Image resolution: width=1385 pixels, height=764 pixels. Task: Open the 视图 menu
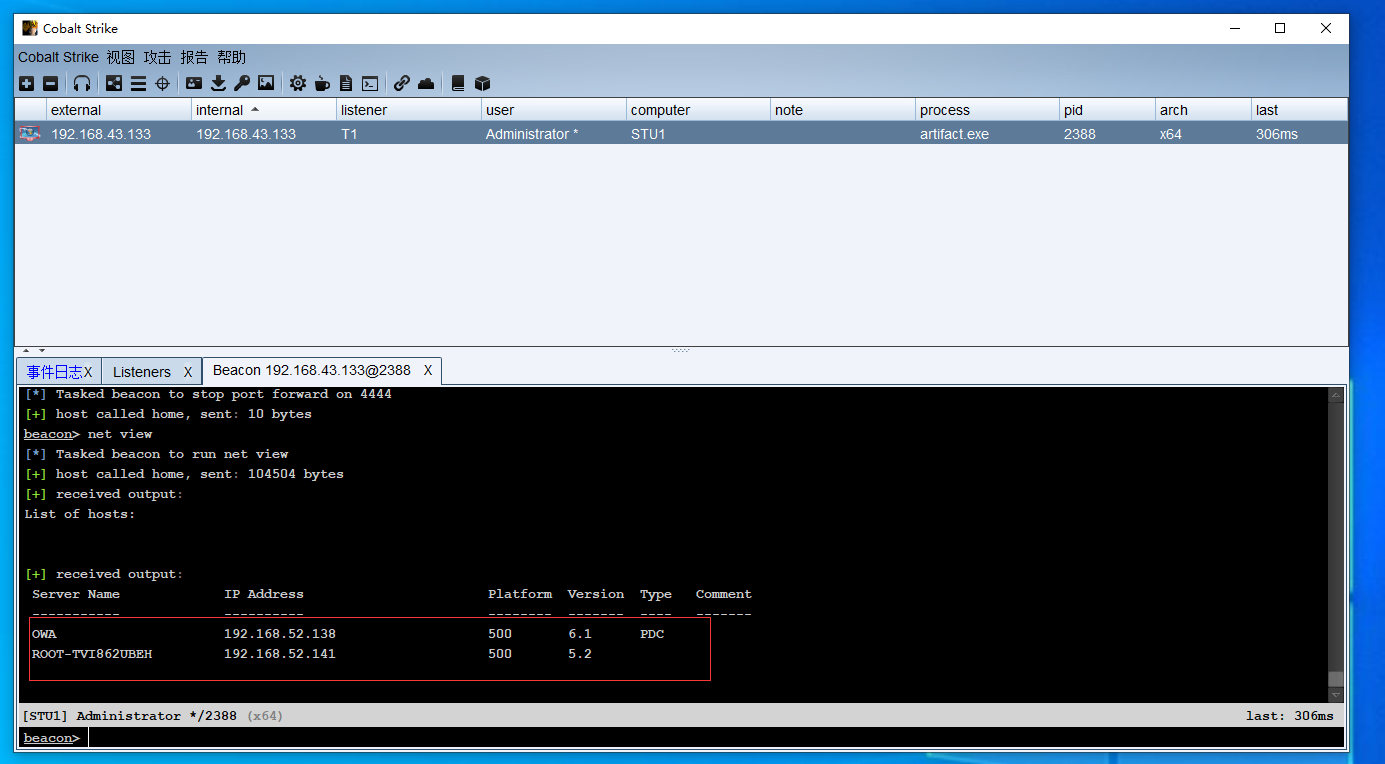(121, 57)
